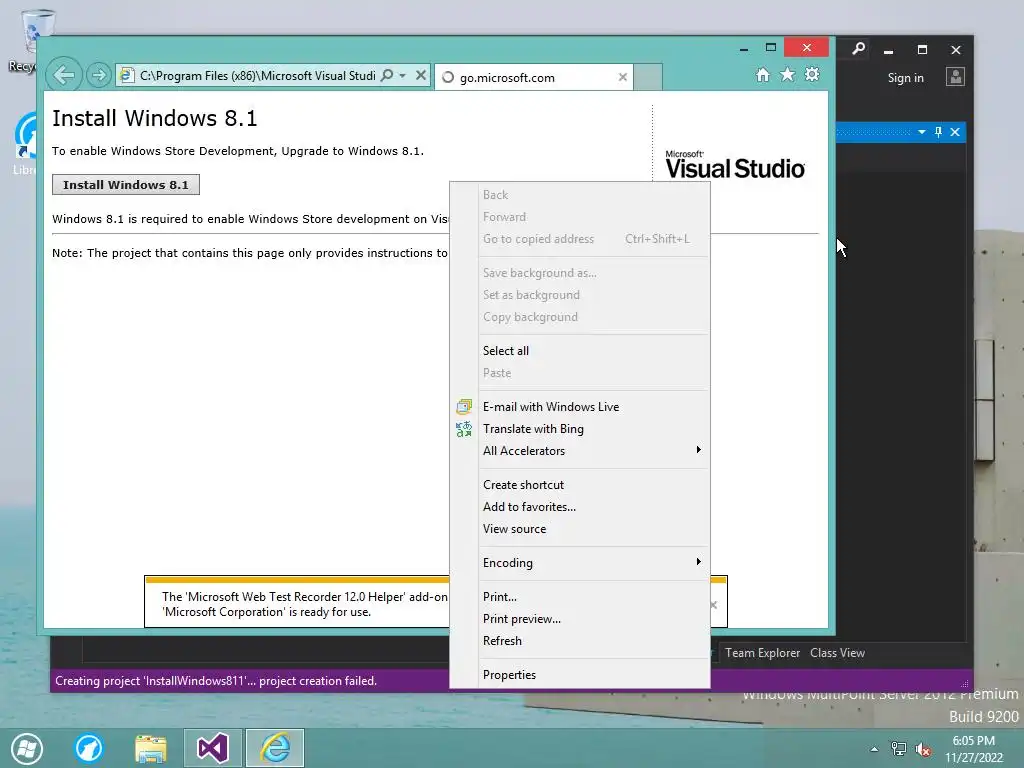Open File Explorer from taskbar

[x=151, y=748]
